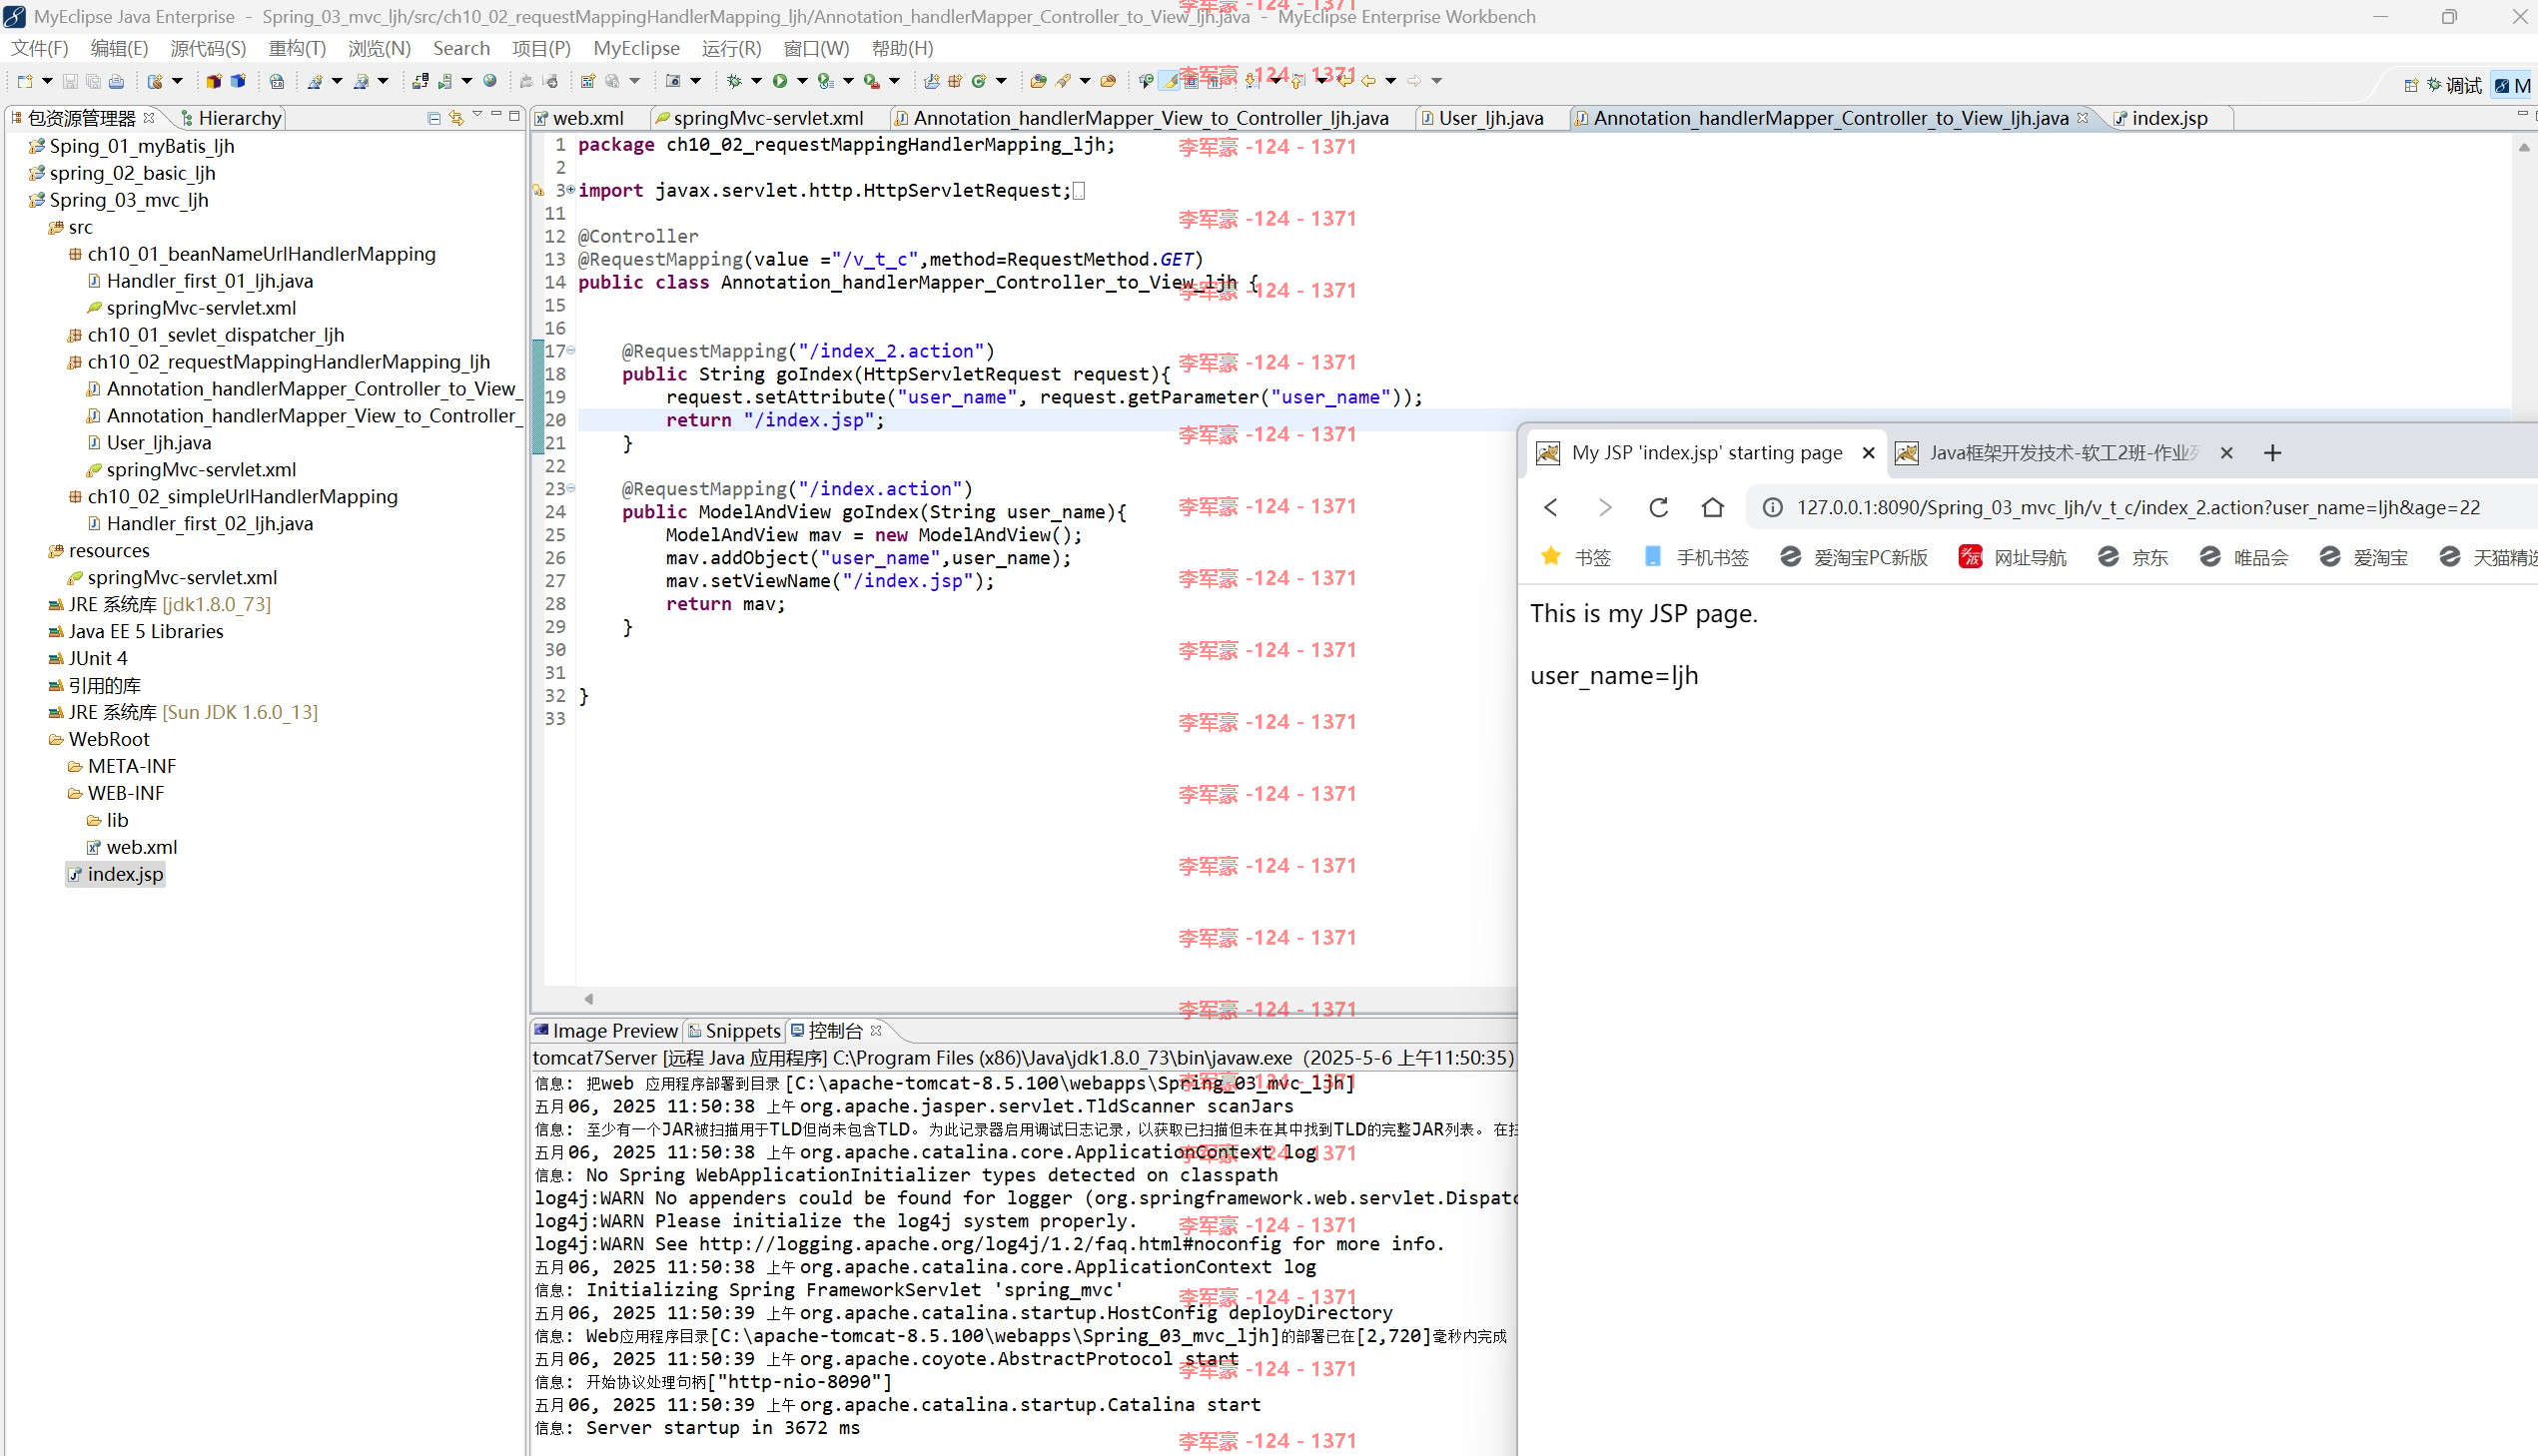Collapse the fold marker at line 23
Screen dimensions: 2538x1456
571,488
